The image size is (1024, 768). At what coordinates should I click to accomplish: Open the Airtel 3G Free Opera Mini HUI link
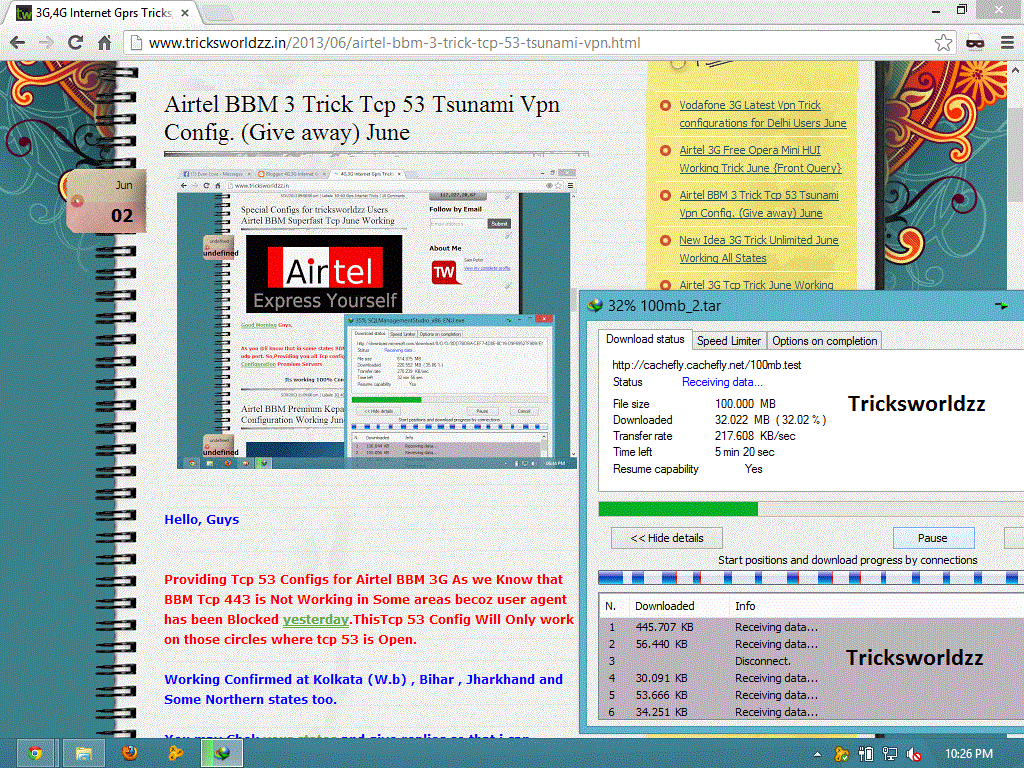pyautogui.click(x=760, y=159)
